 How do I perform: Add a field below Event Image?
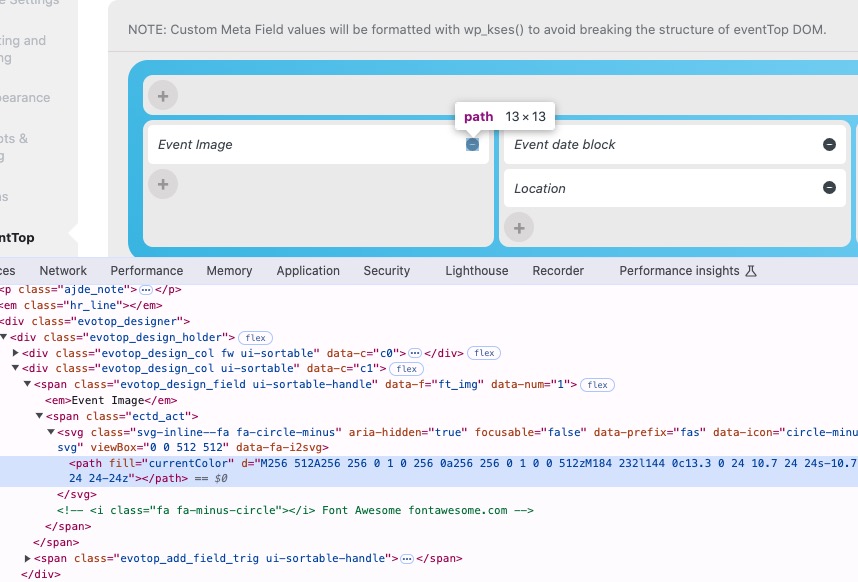tap(163, 184)
